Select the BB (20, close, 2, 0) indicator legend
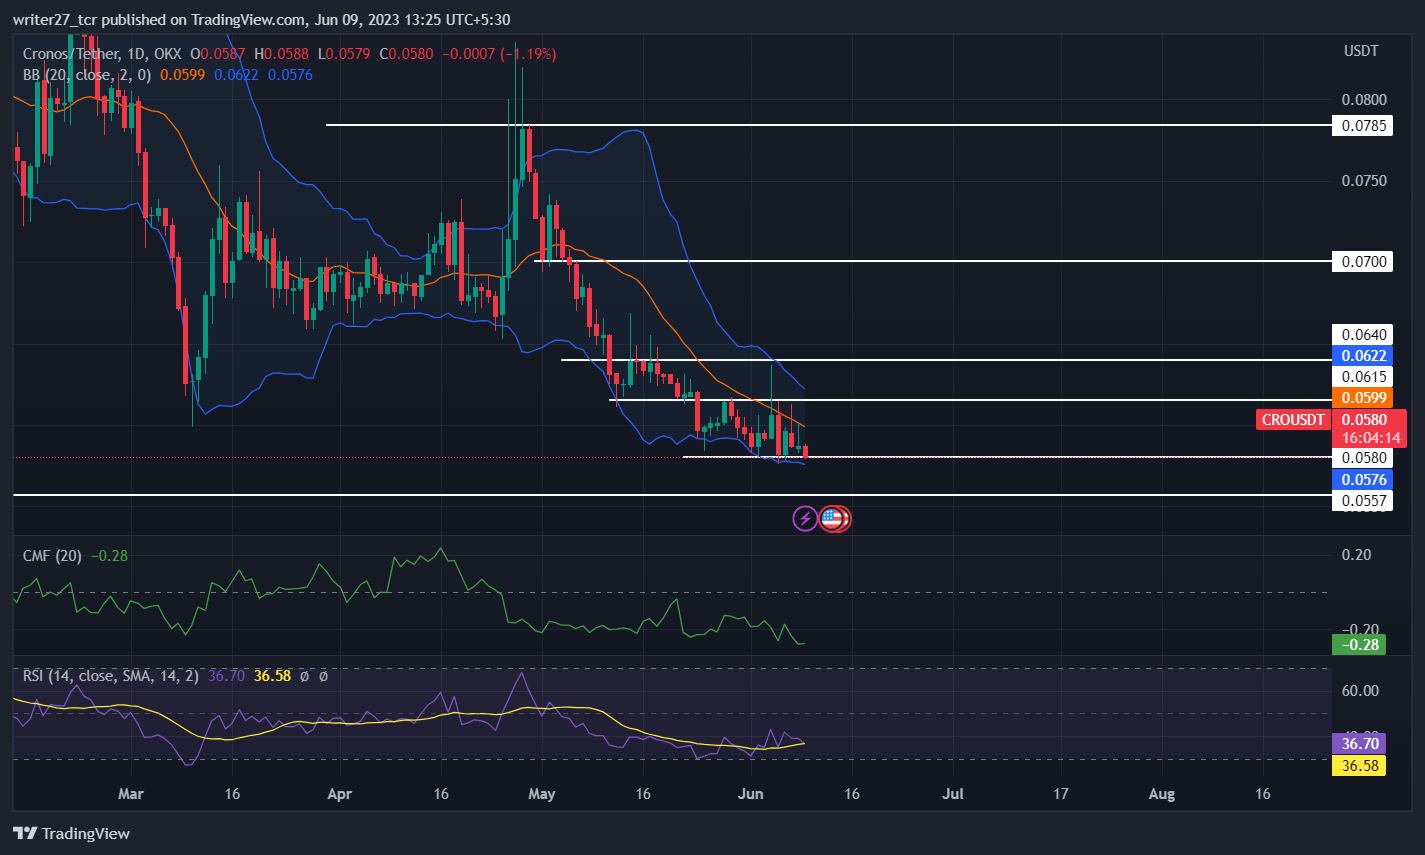The height and width of the screenshot is (855, 1425). [x=87, y=75]
